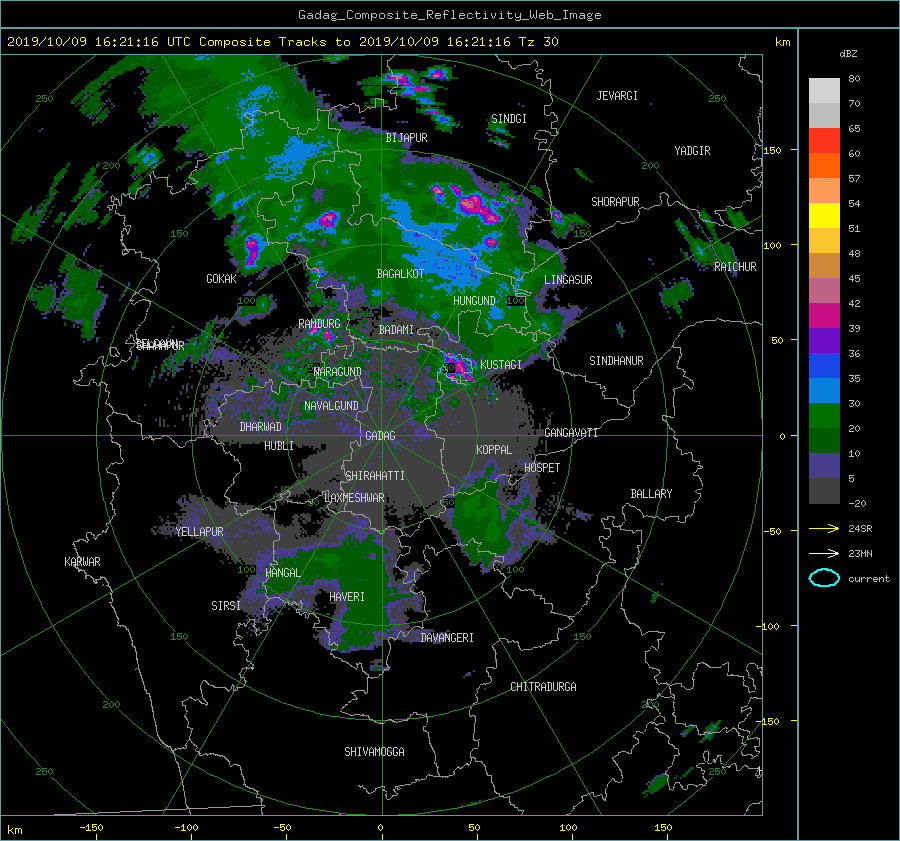Click the NAVALGUND city label
Screen dimensions: 900x841
coord(331,406)
